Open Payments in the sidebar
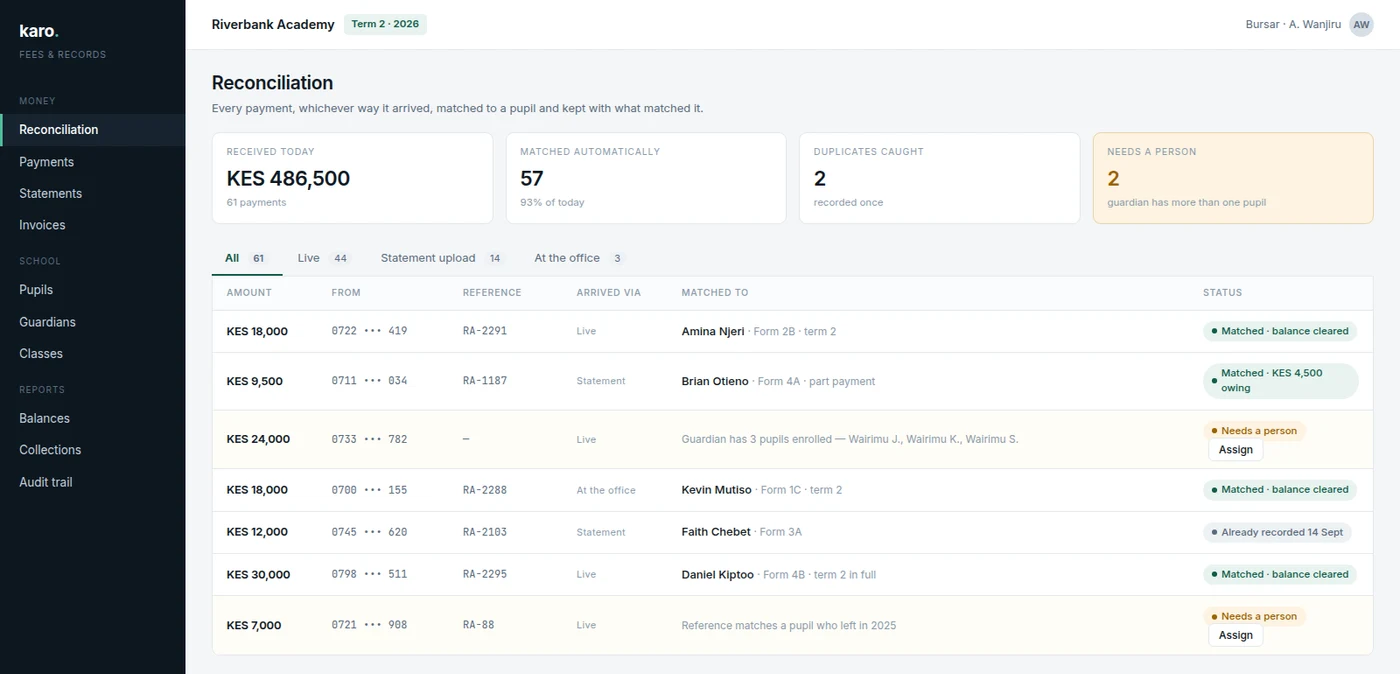This screenshot has width=1400, height=674. [x=93, y=162]
